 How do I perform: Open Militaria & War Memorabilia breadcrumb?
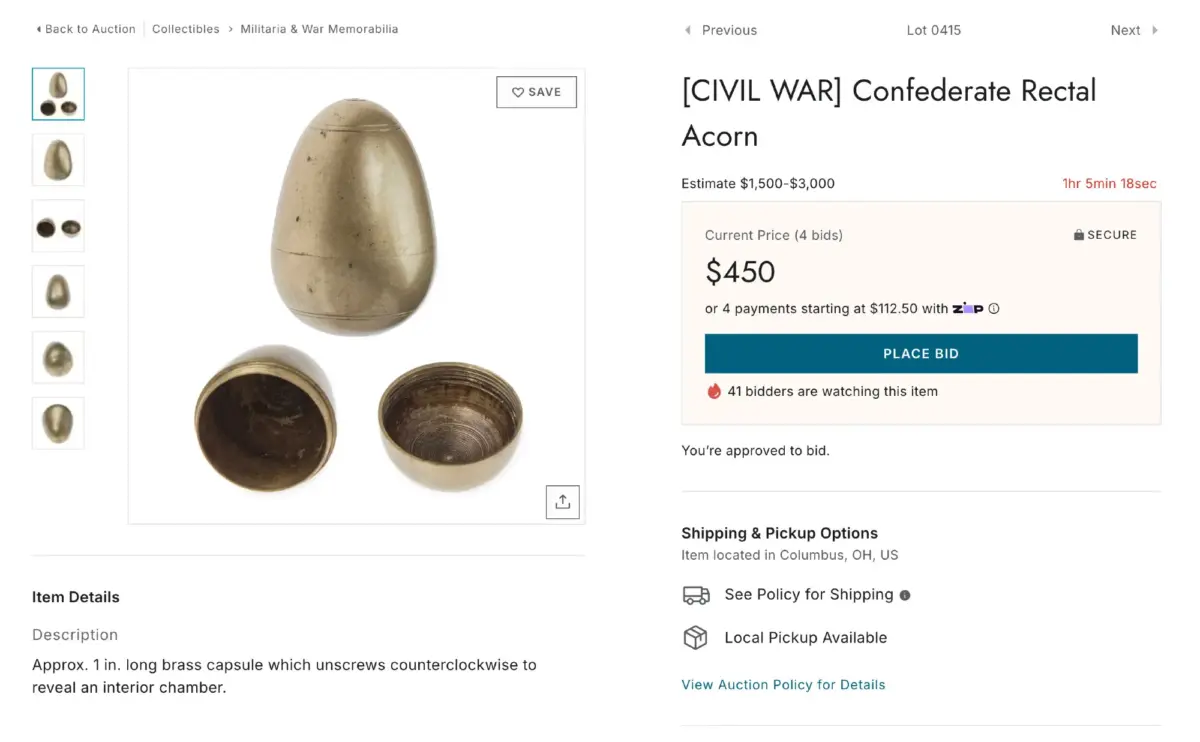pos(319,29)
